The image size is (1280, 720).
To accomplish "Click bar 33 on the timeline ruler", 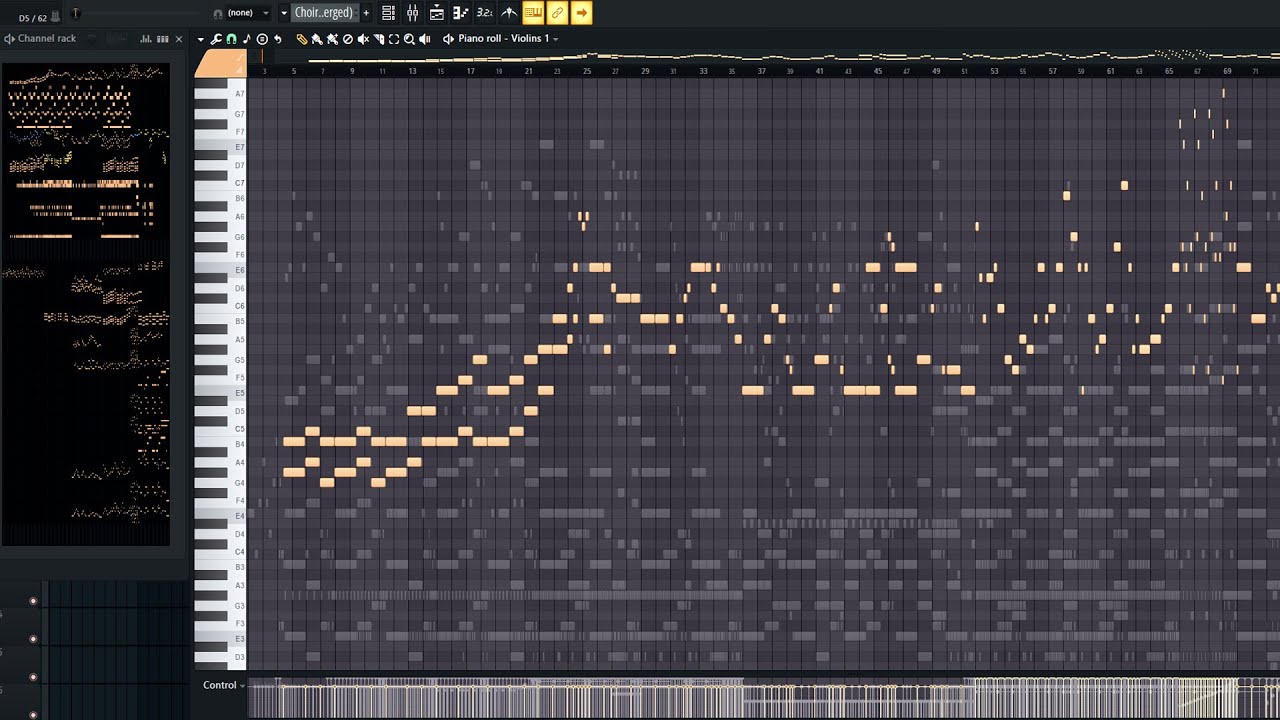I will [704, 71].
